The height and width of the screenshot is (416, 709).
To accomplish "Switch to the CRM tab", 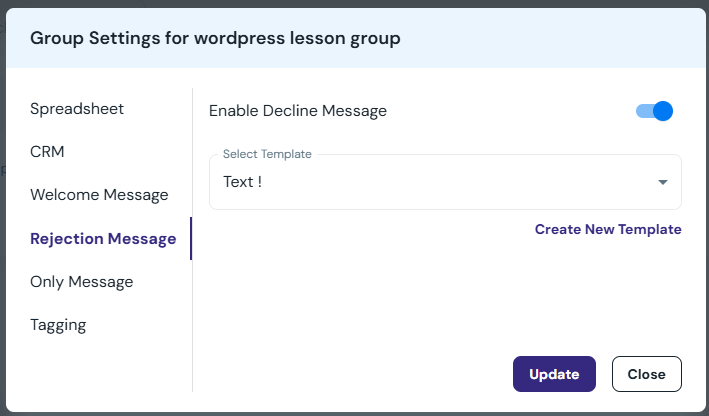I will click(47, 152).
